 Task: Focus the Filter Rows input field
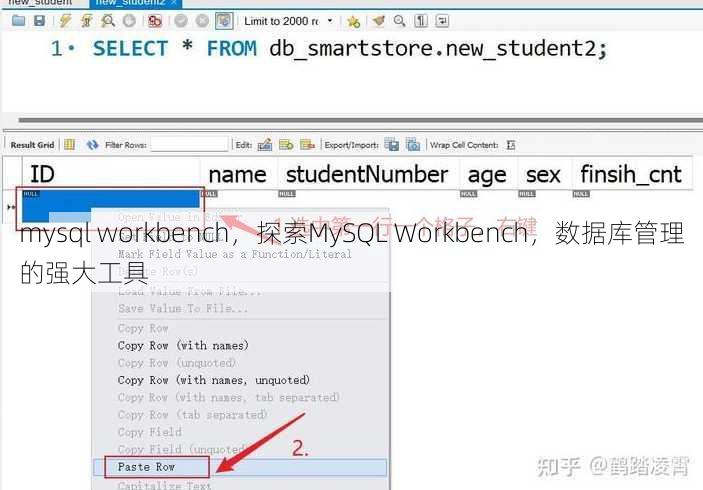tap(190, 144)
